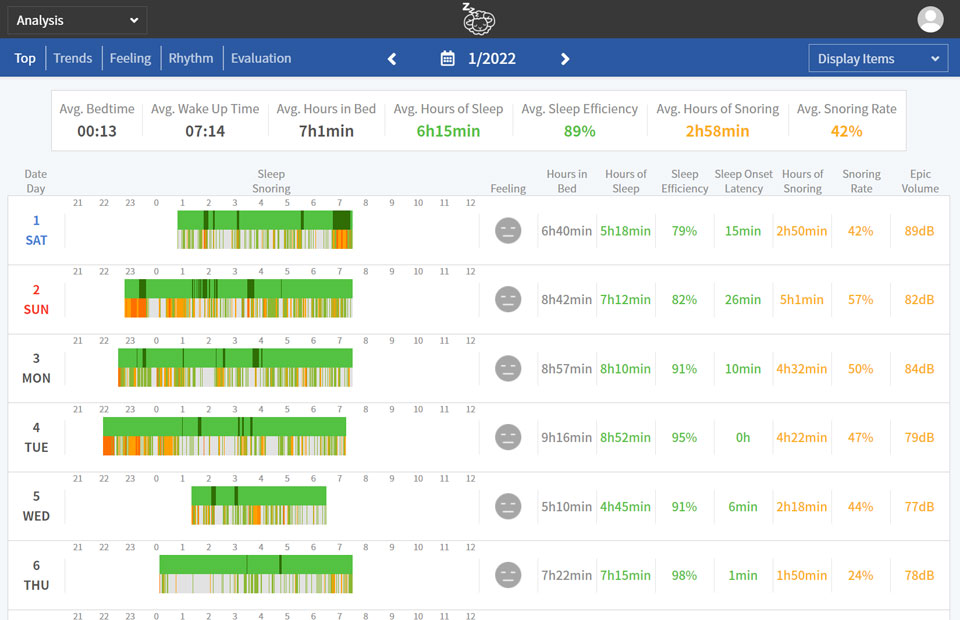Advance to the next month with the right chevron
The image size is (960, 620).
[565, 58]
